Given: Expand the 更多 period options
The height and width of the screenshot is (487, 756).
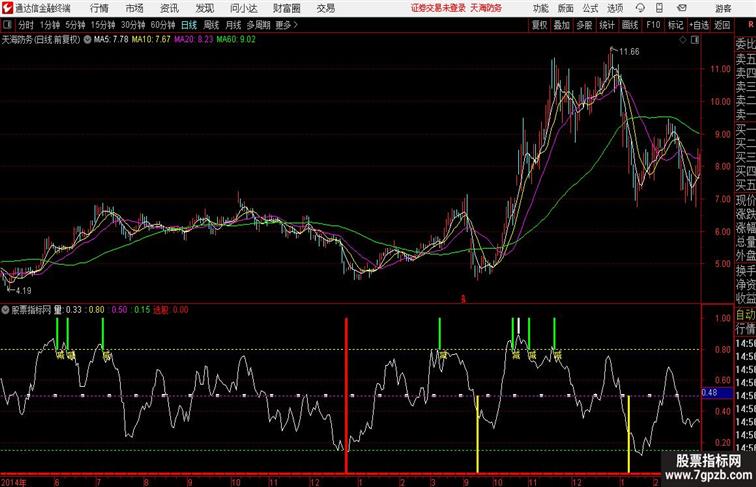Looking at the screenshot, I should (x=286, y=25).
